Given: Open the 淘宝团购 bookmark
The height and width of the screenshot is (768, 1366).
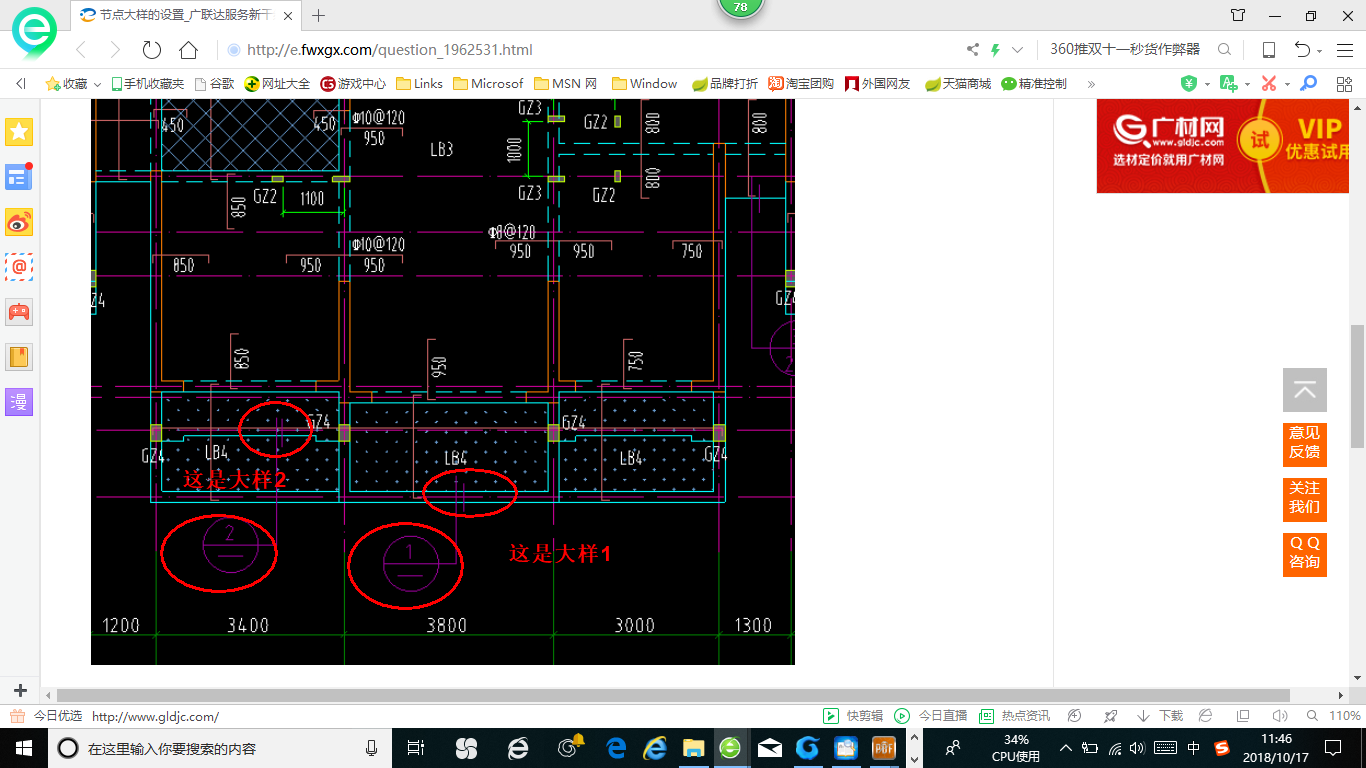Looking at the screenshot, I should (x=801, y=84).
